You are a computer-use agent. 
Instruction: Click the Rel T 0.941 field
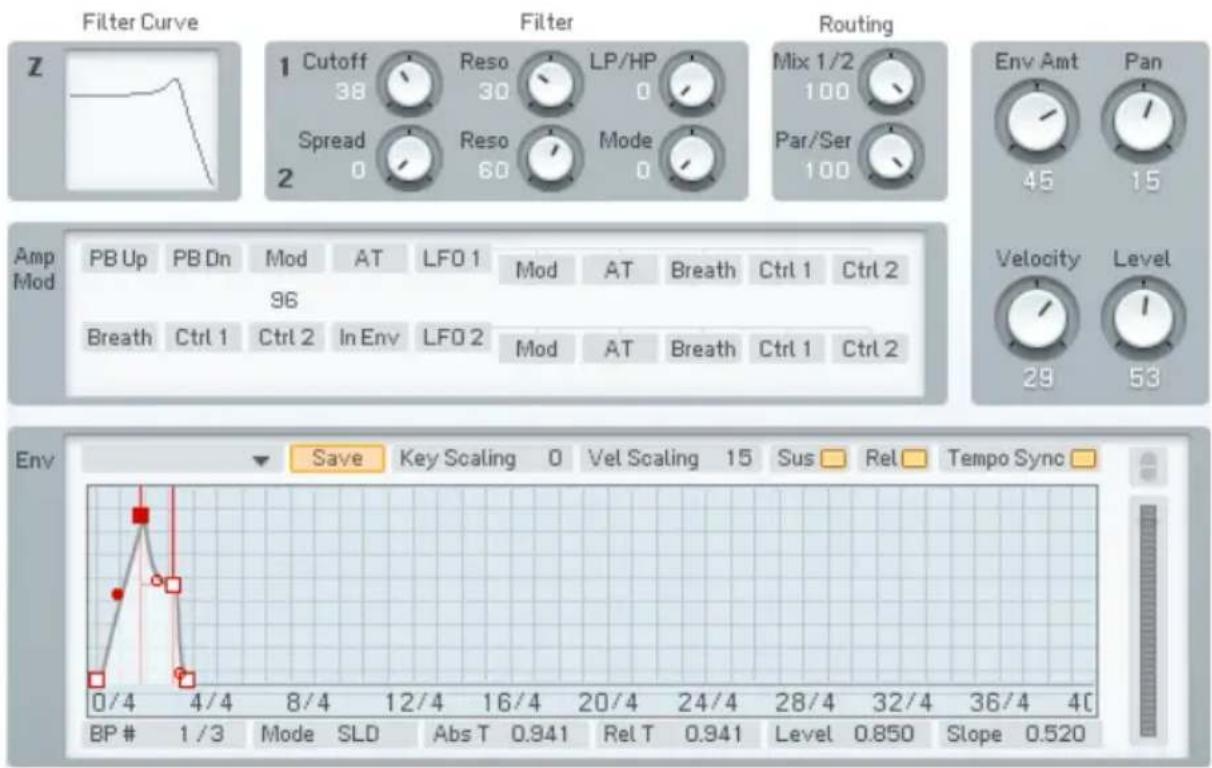(675, 735)
